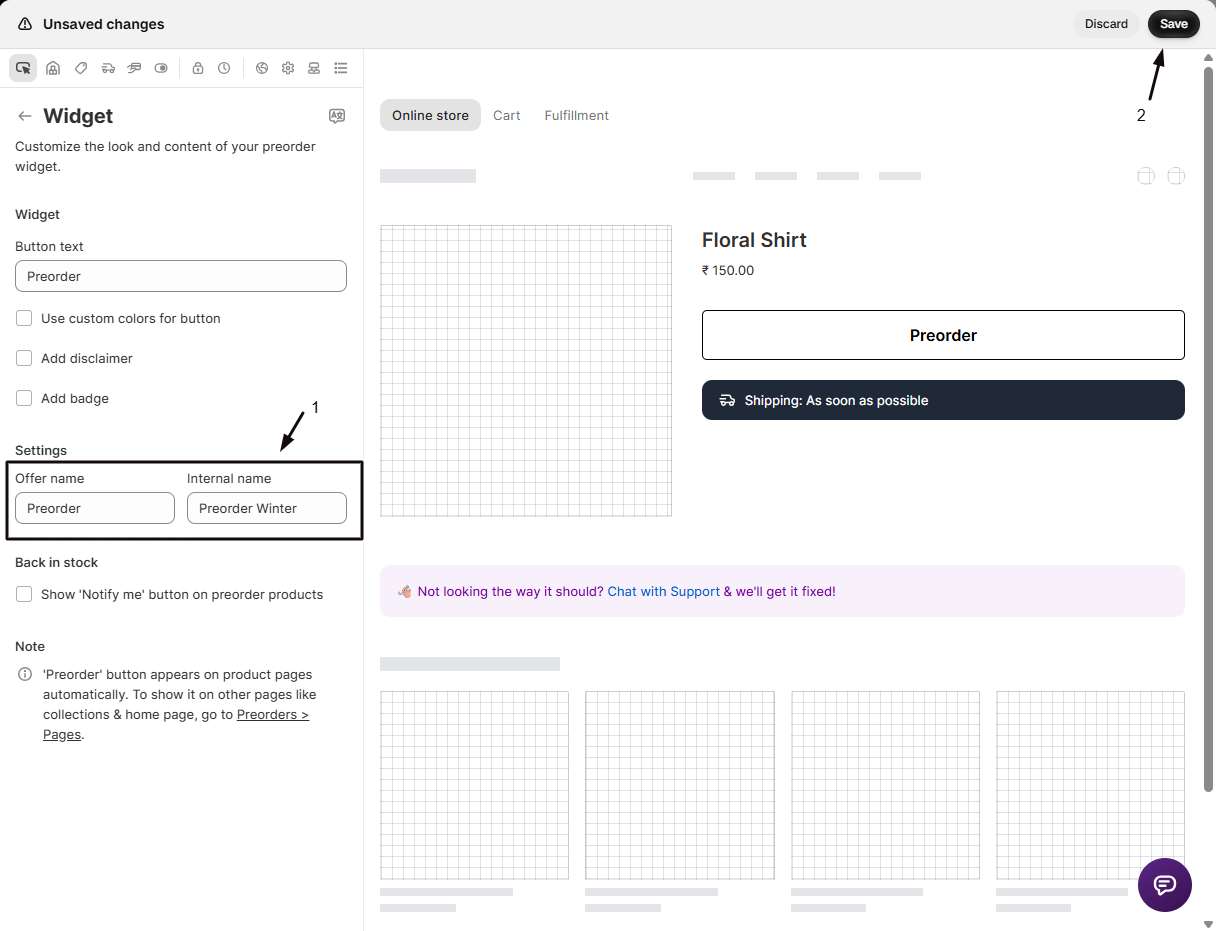The height and width of the screenshot is (931, 1216).
Task: Open the Chat with Support link
Action: pyautogui.click(x=664, y=591)
